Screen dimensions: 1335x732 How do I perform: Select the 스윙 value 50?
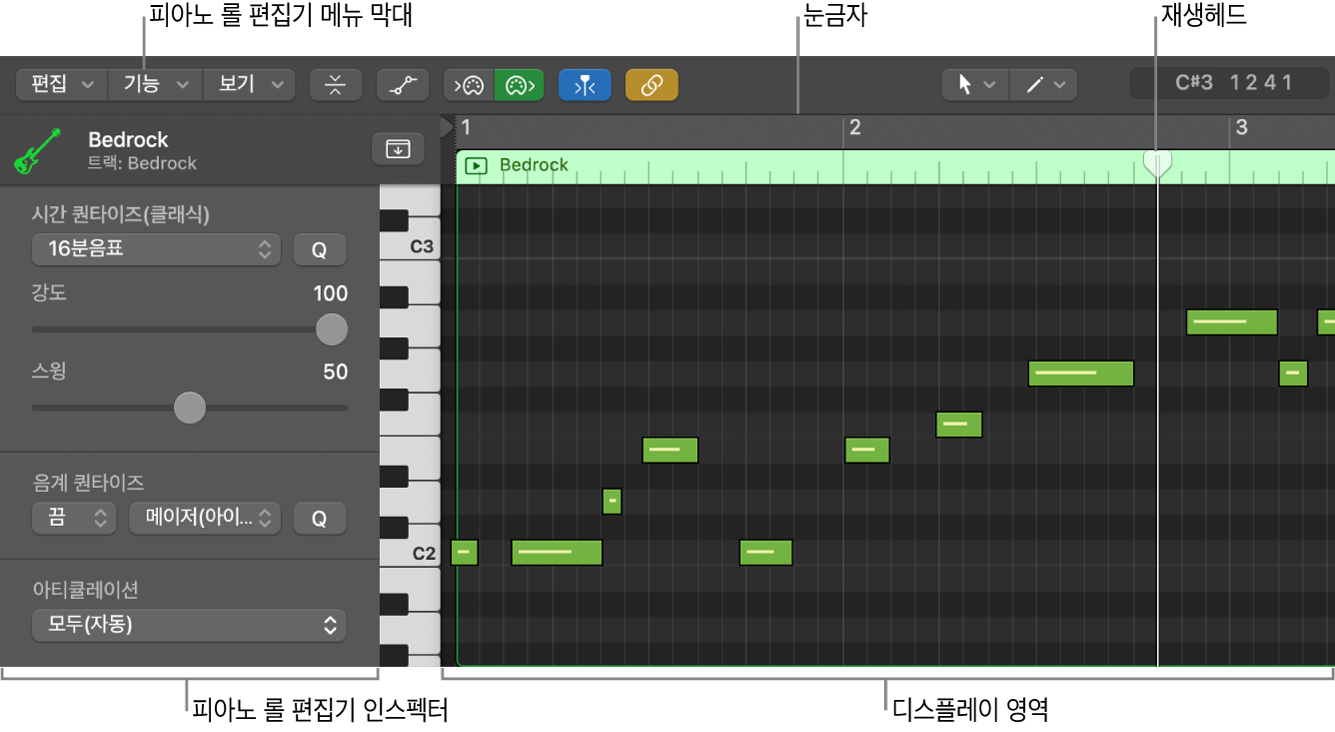tap(336, 372)
